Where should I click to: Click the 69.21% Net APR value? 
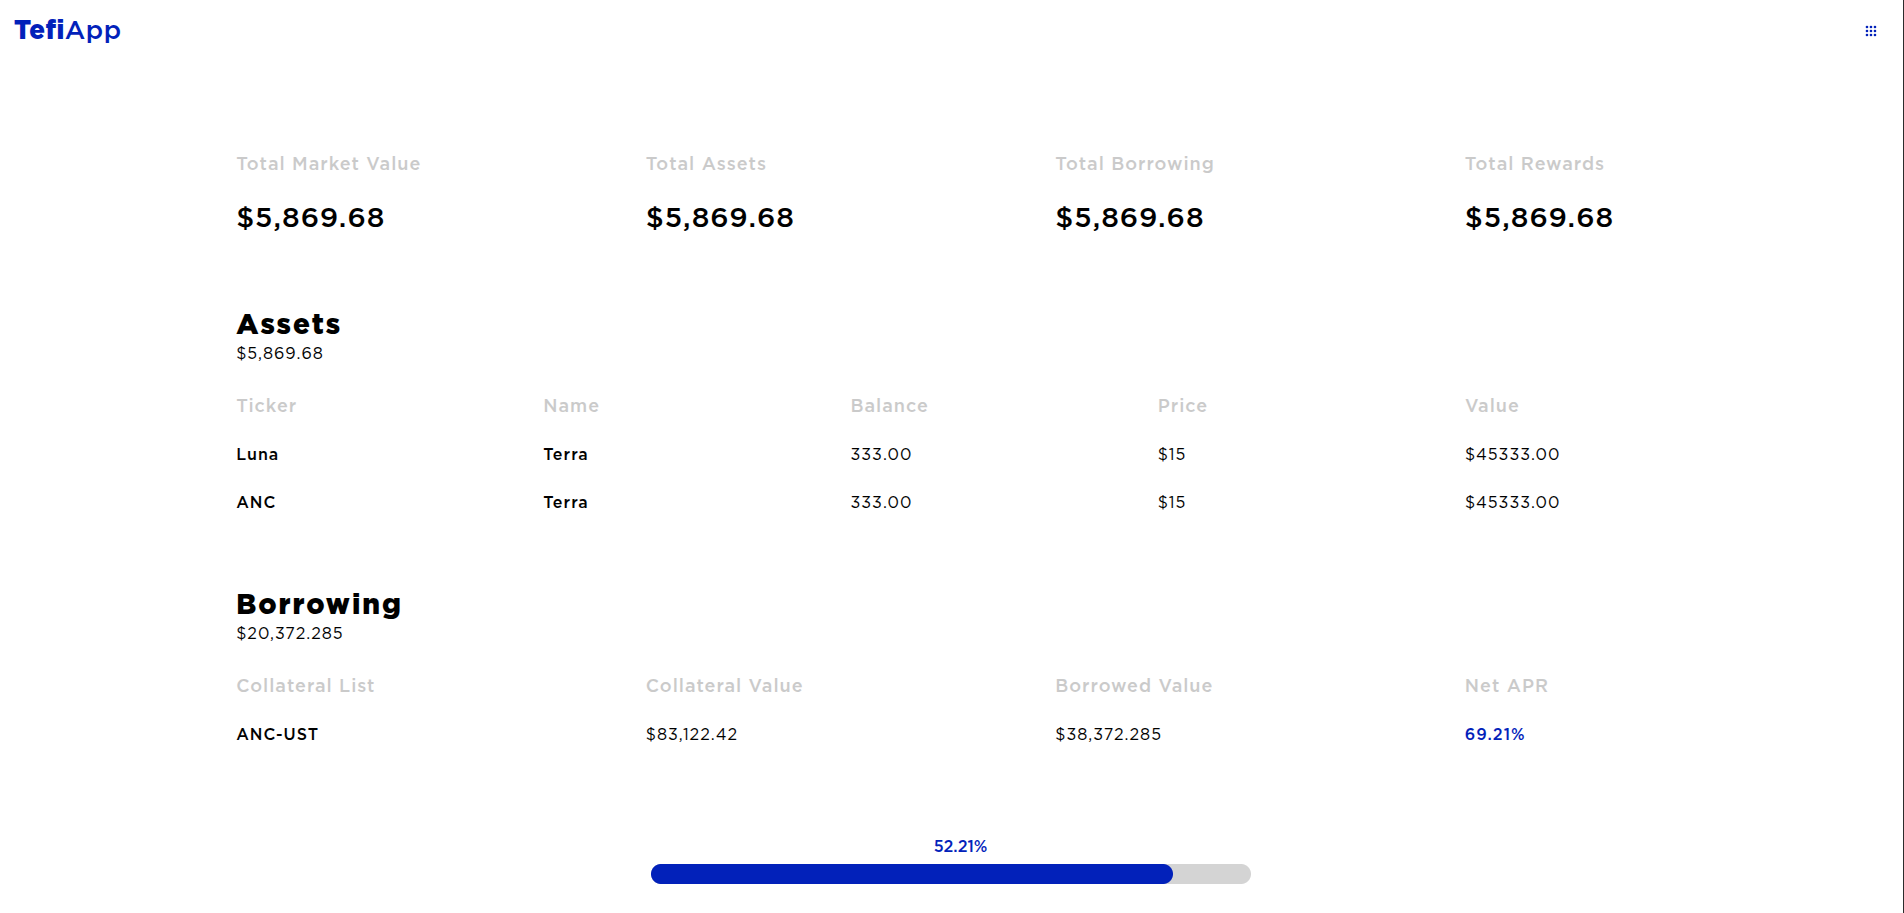point(1494,734)
